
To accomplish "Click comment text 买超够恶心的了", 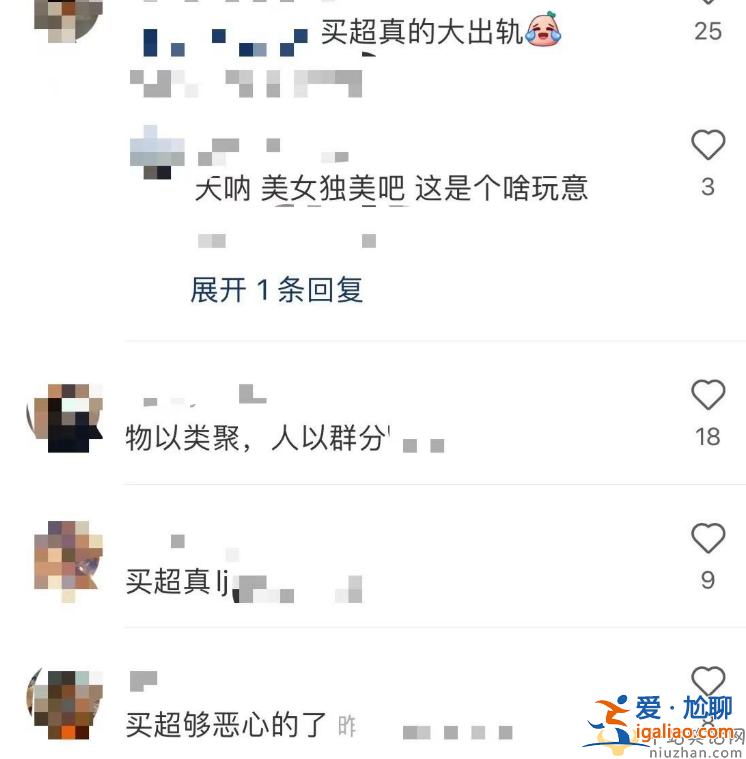I will pos(226,724).
